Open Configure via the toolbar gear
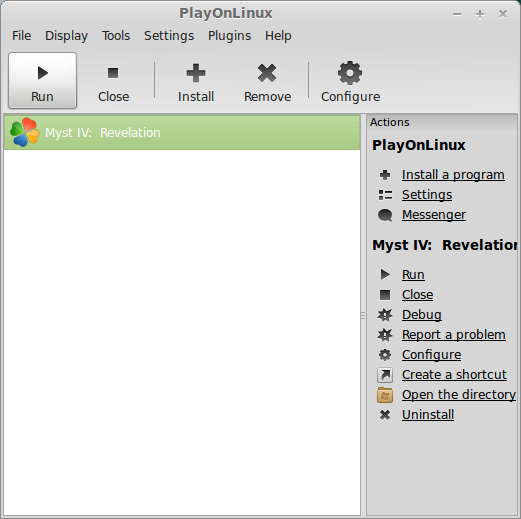 click(x=350, y=80)
